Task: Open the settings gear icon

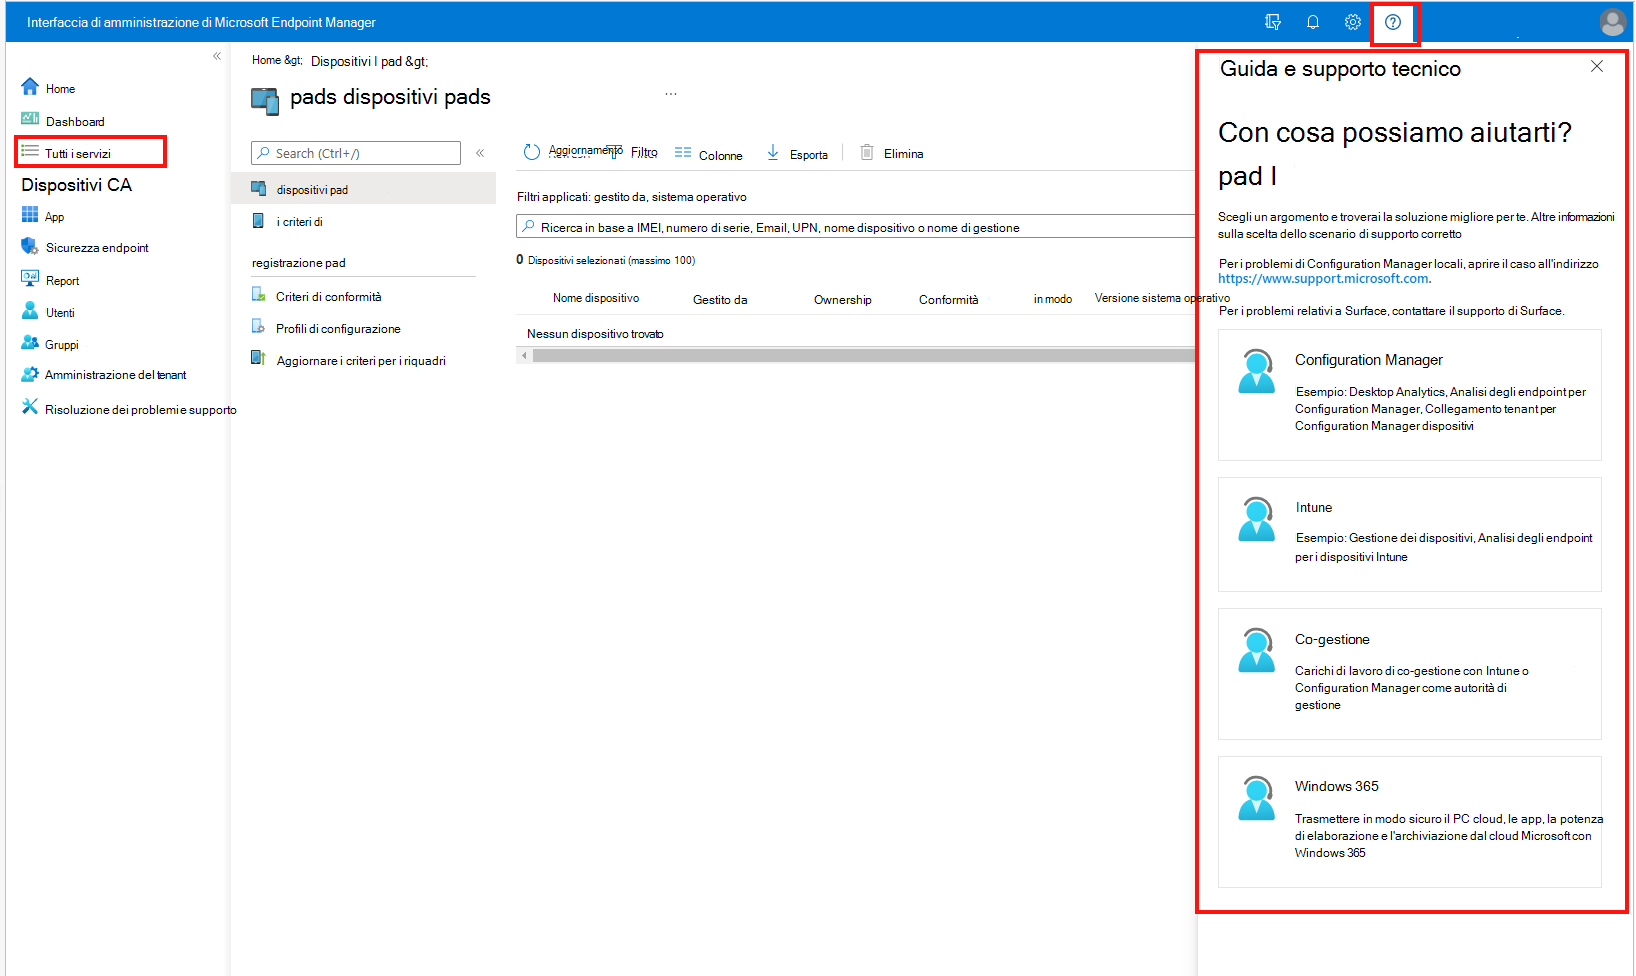Action: [1353, 22]
